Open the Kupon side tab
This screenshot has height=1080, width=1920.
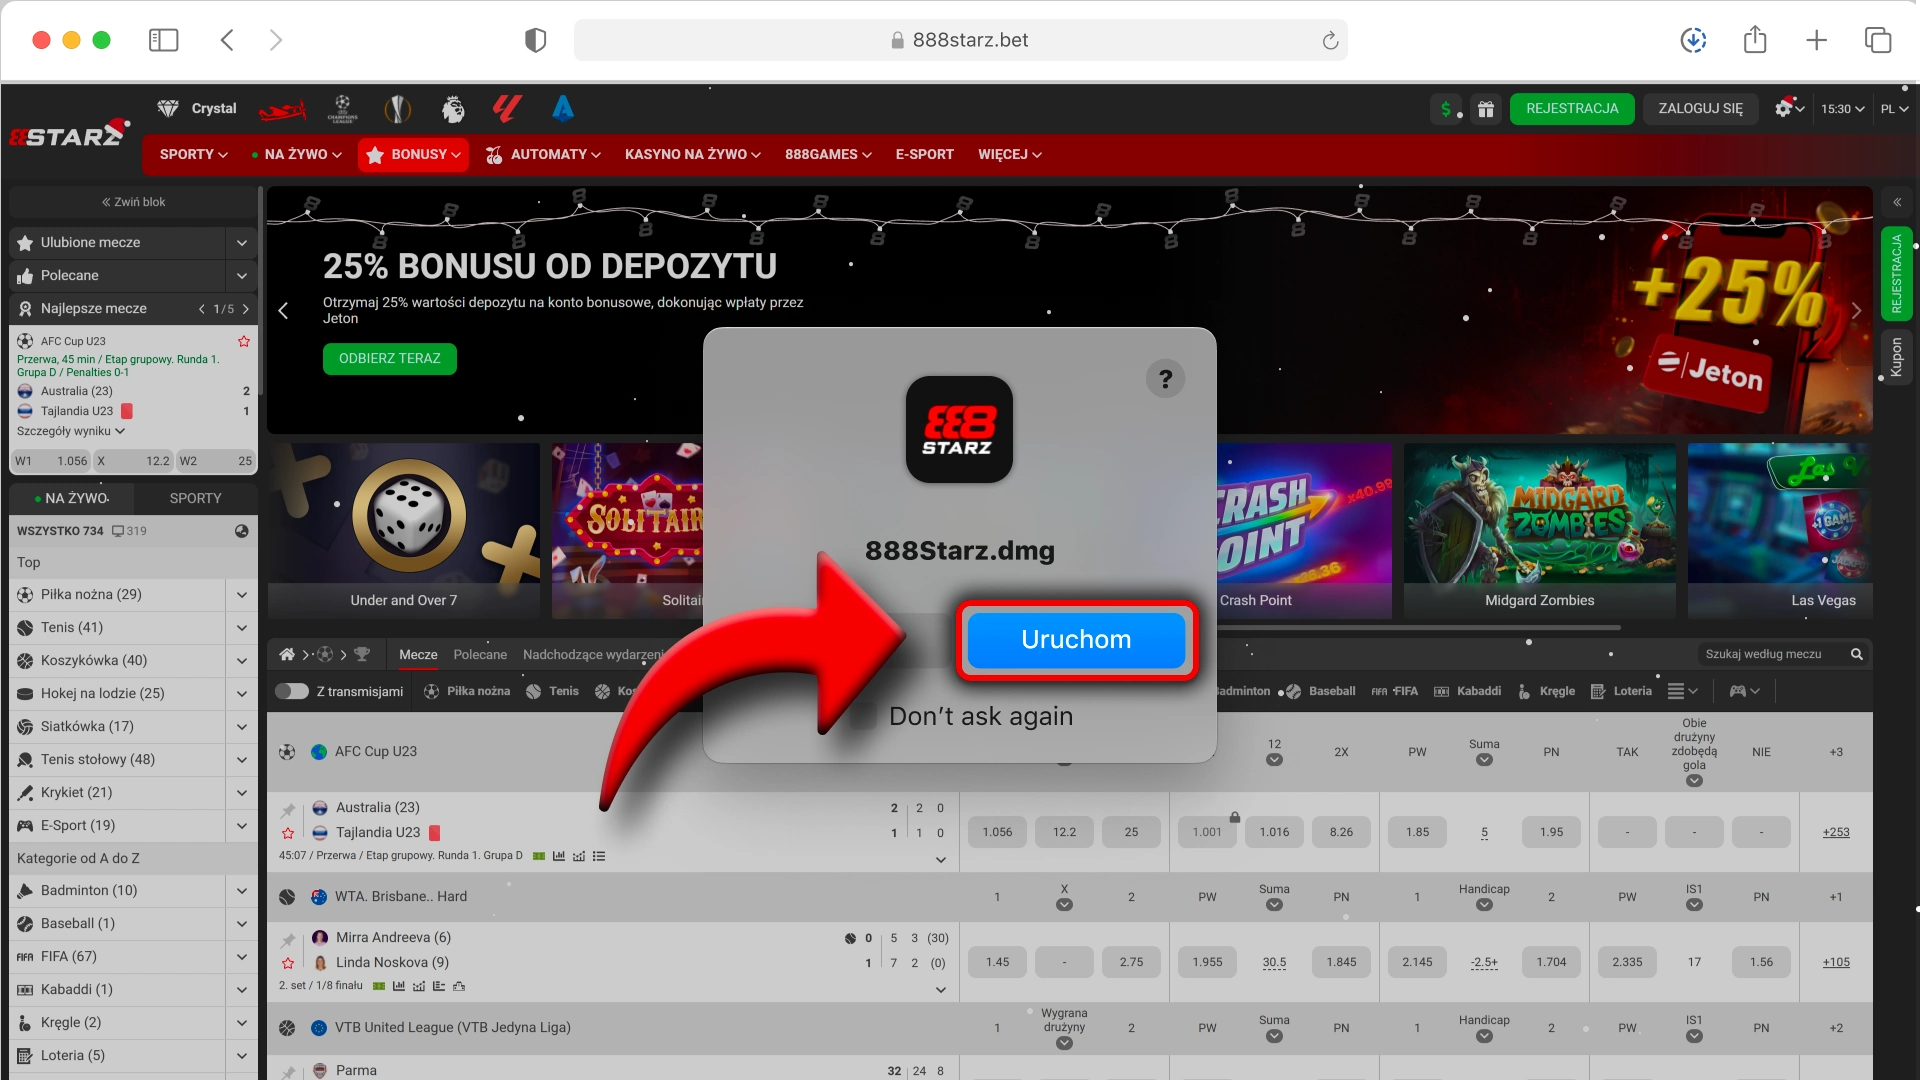(1896, 356)
